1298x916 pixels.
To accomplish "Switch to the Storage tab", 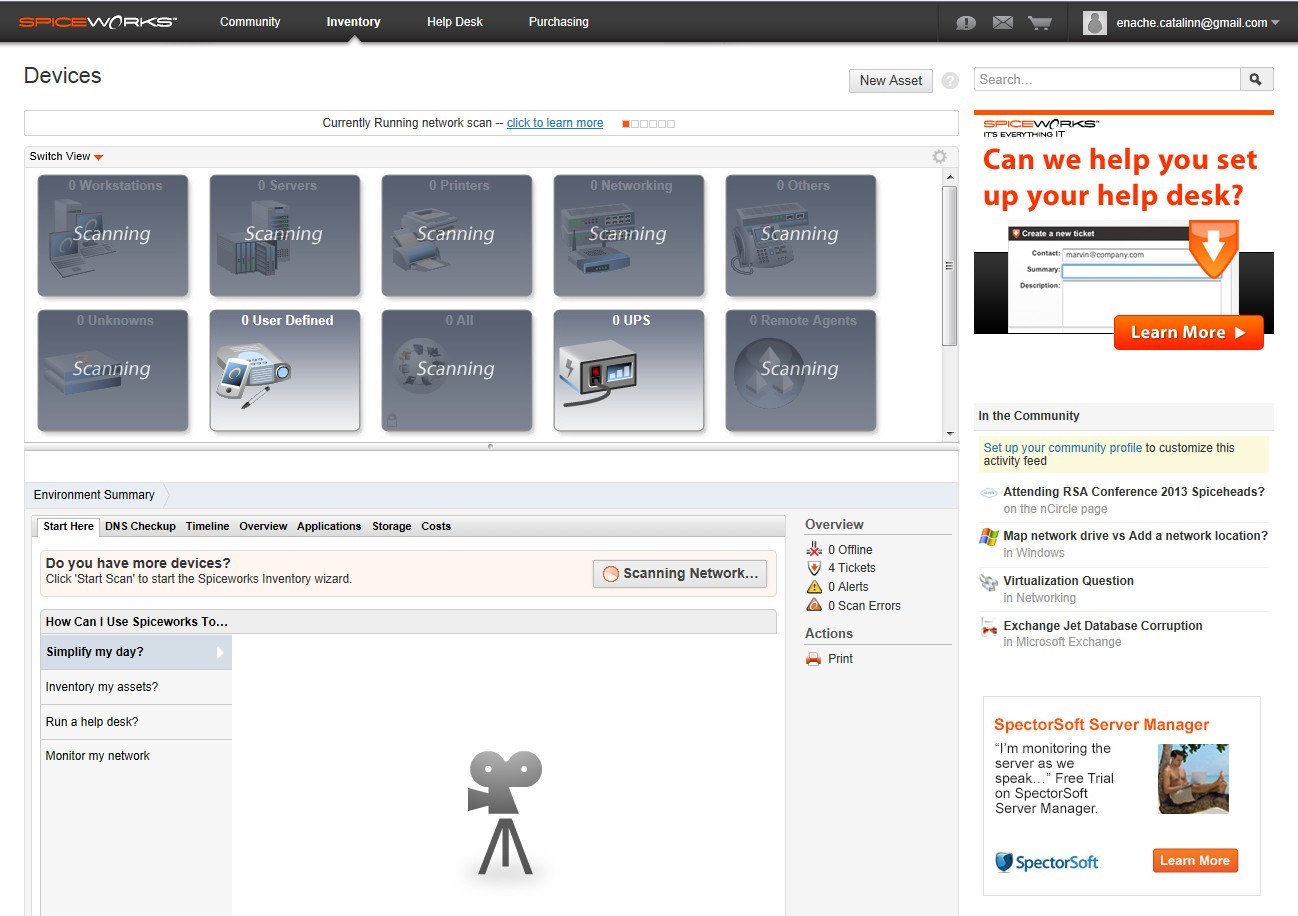I will click(391, 526).
